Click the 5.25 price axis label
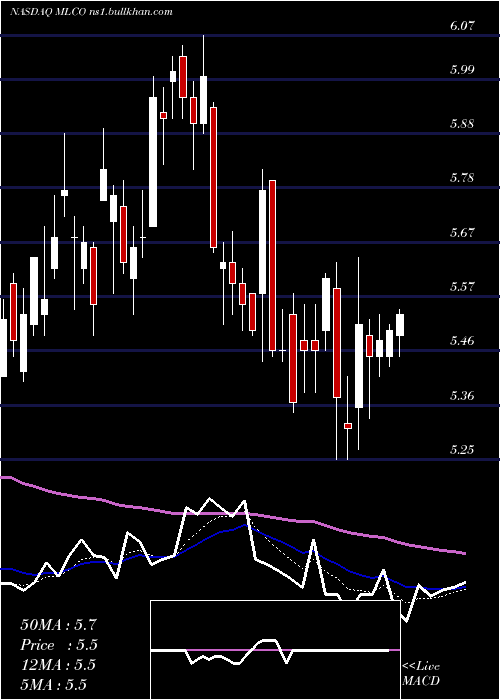Screen dimensions: 500x700 [x=462, y=450]
